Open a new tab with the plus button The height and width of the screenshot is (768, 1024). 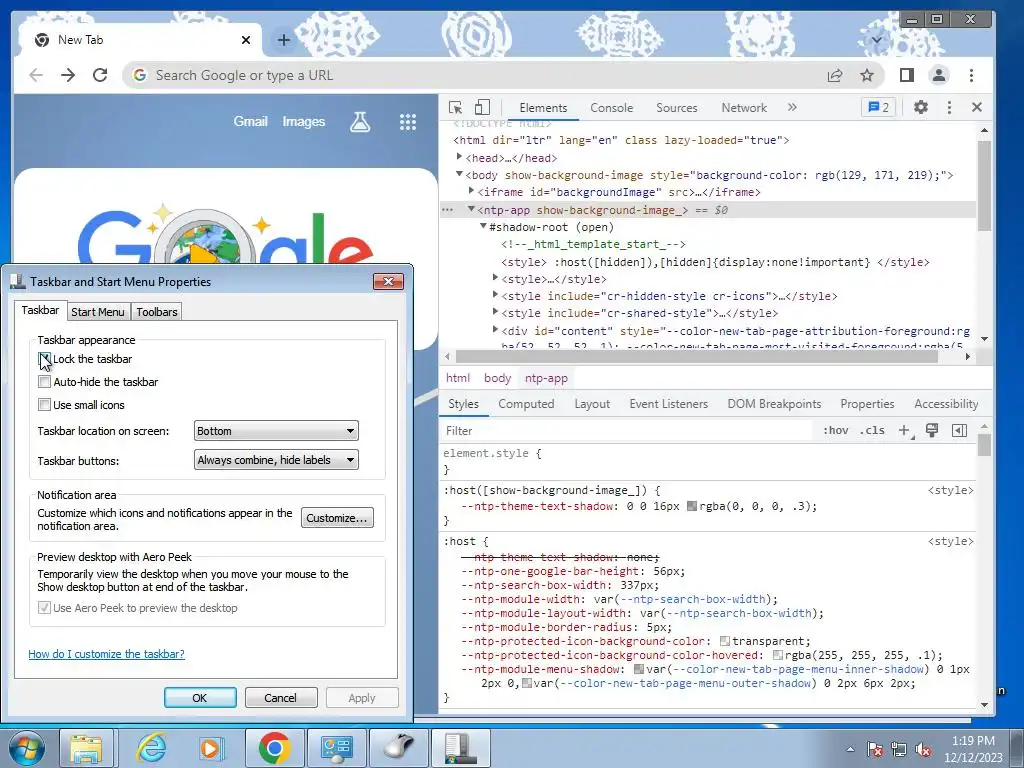pyautogui.click(x=283, y=40)
